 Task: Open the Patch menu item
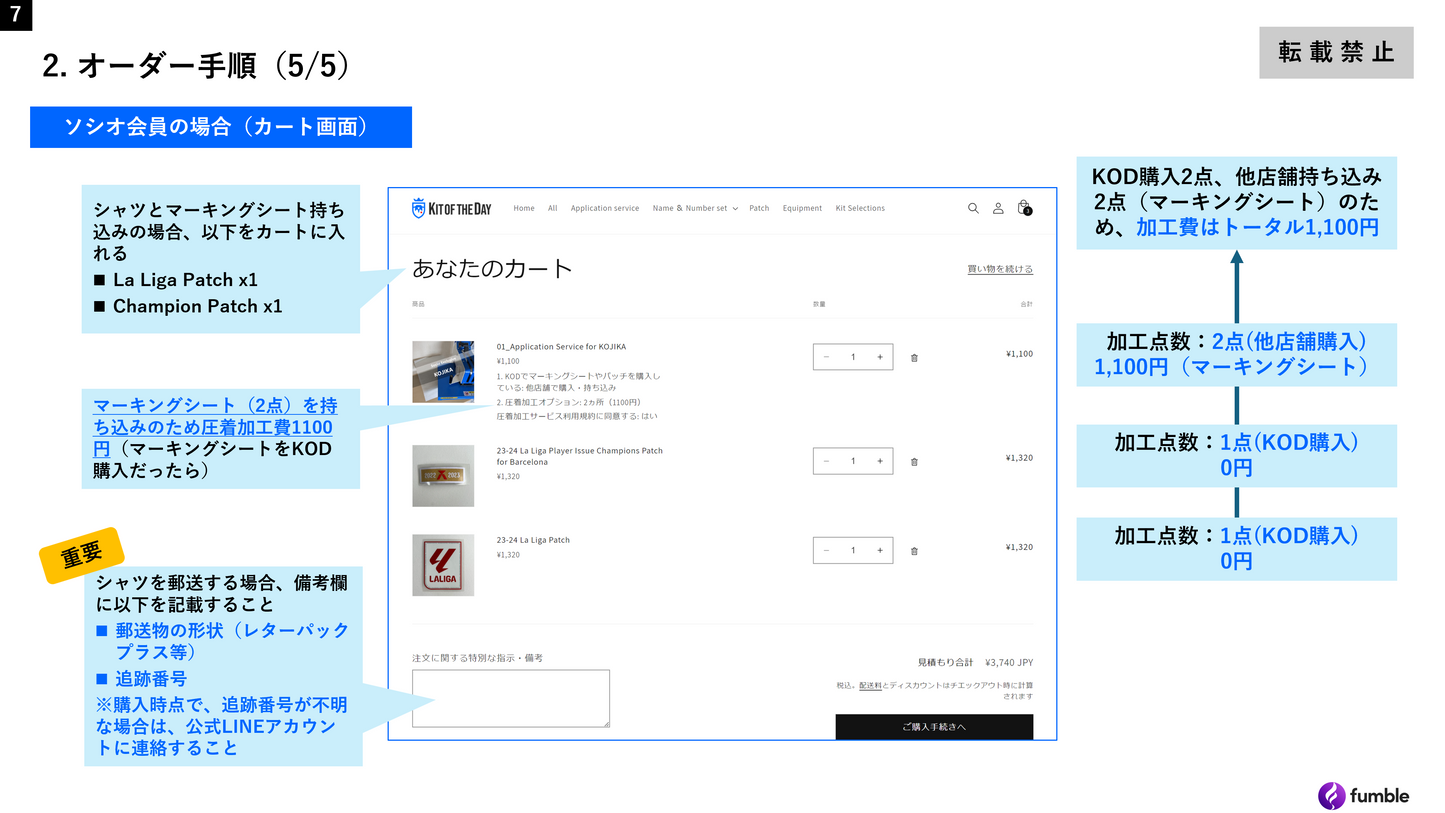tap(759, 208)
